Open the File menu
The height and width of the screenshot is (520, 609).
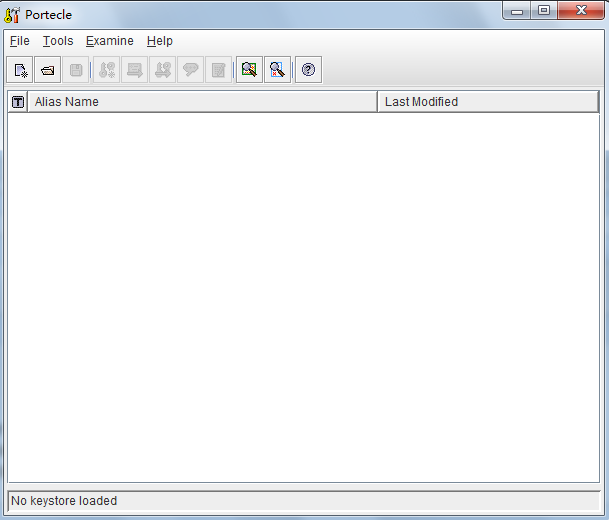click(x=19, y=41)
